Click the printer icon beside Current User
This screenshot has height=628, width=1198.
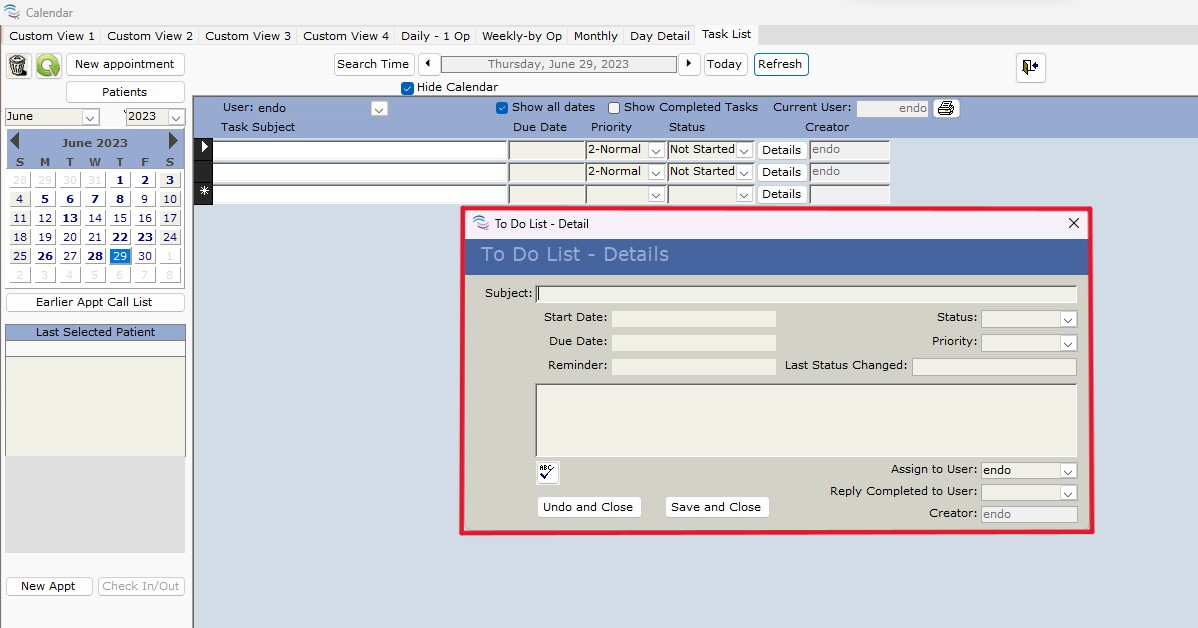[x=946, y=108]
